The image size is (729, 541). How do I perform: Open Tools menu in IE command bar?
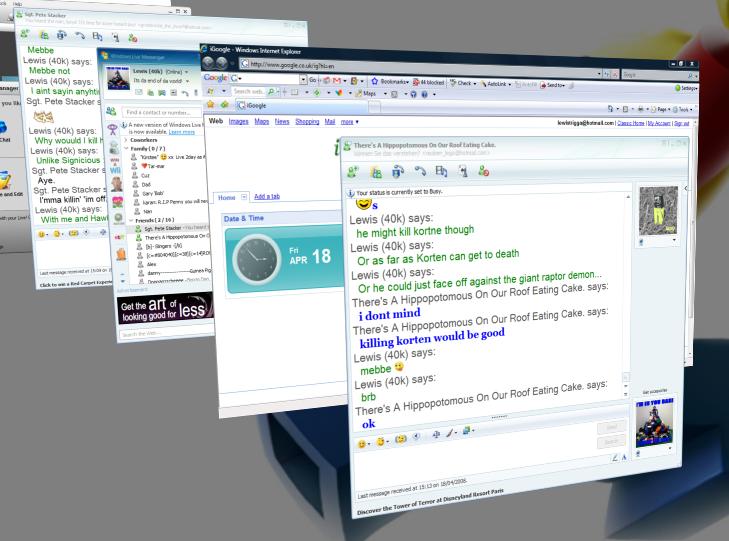click(683, 110)
